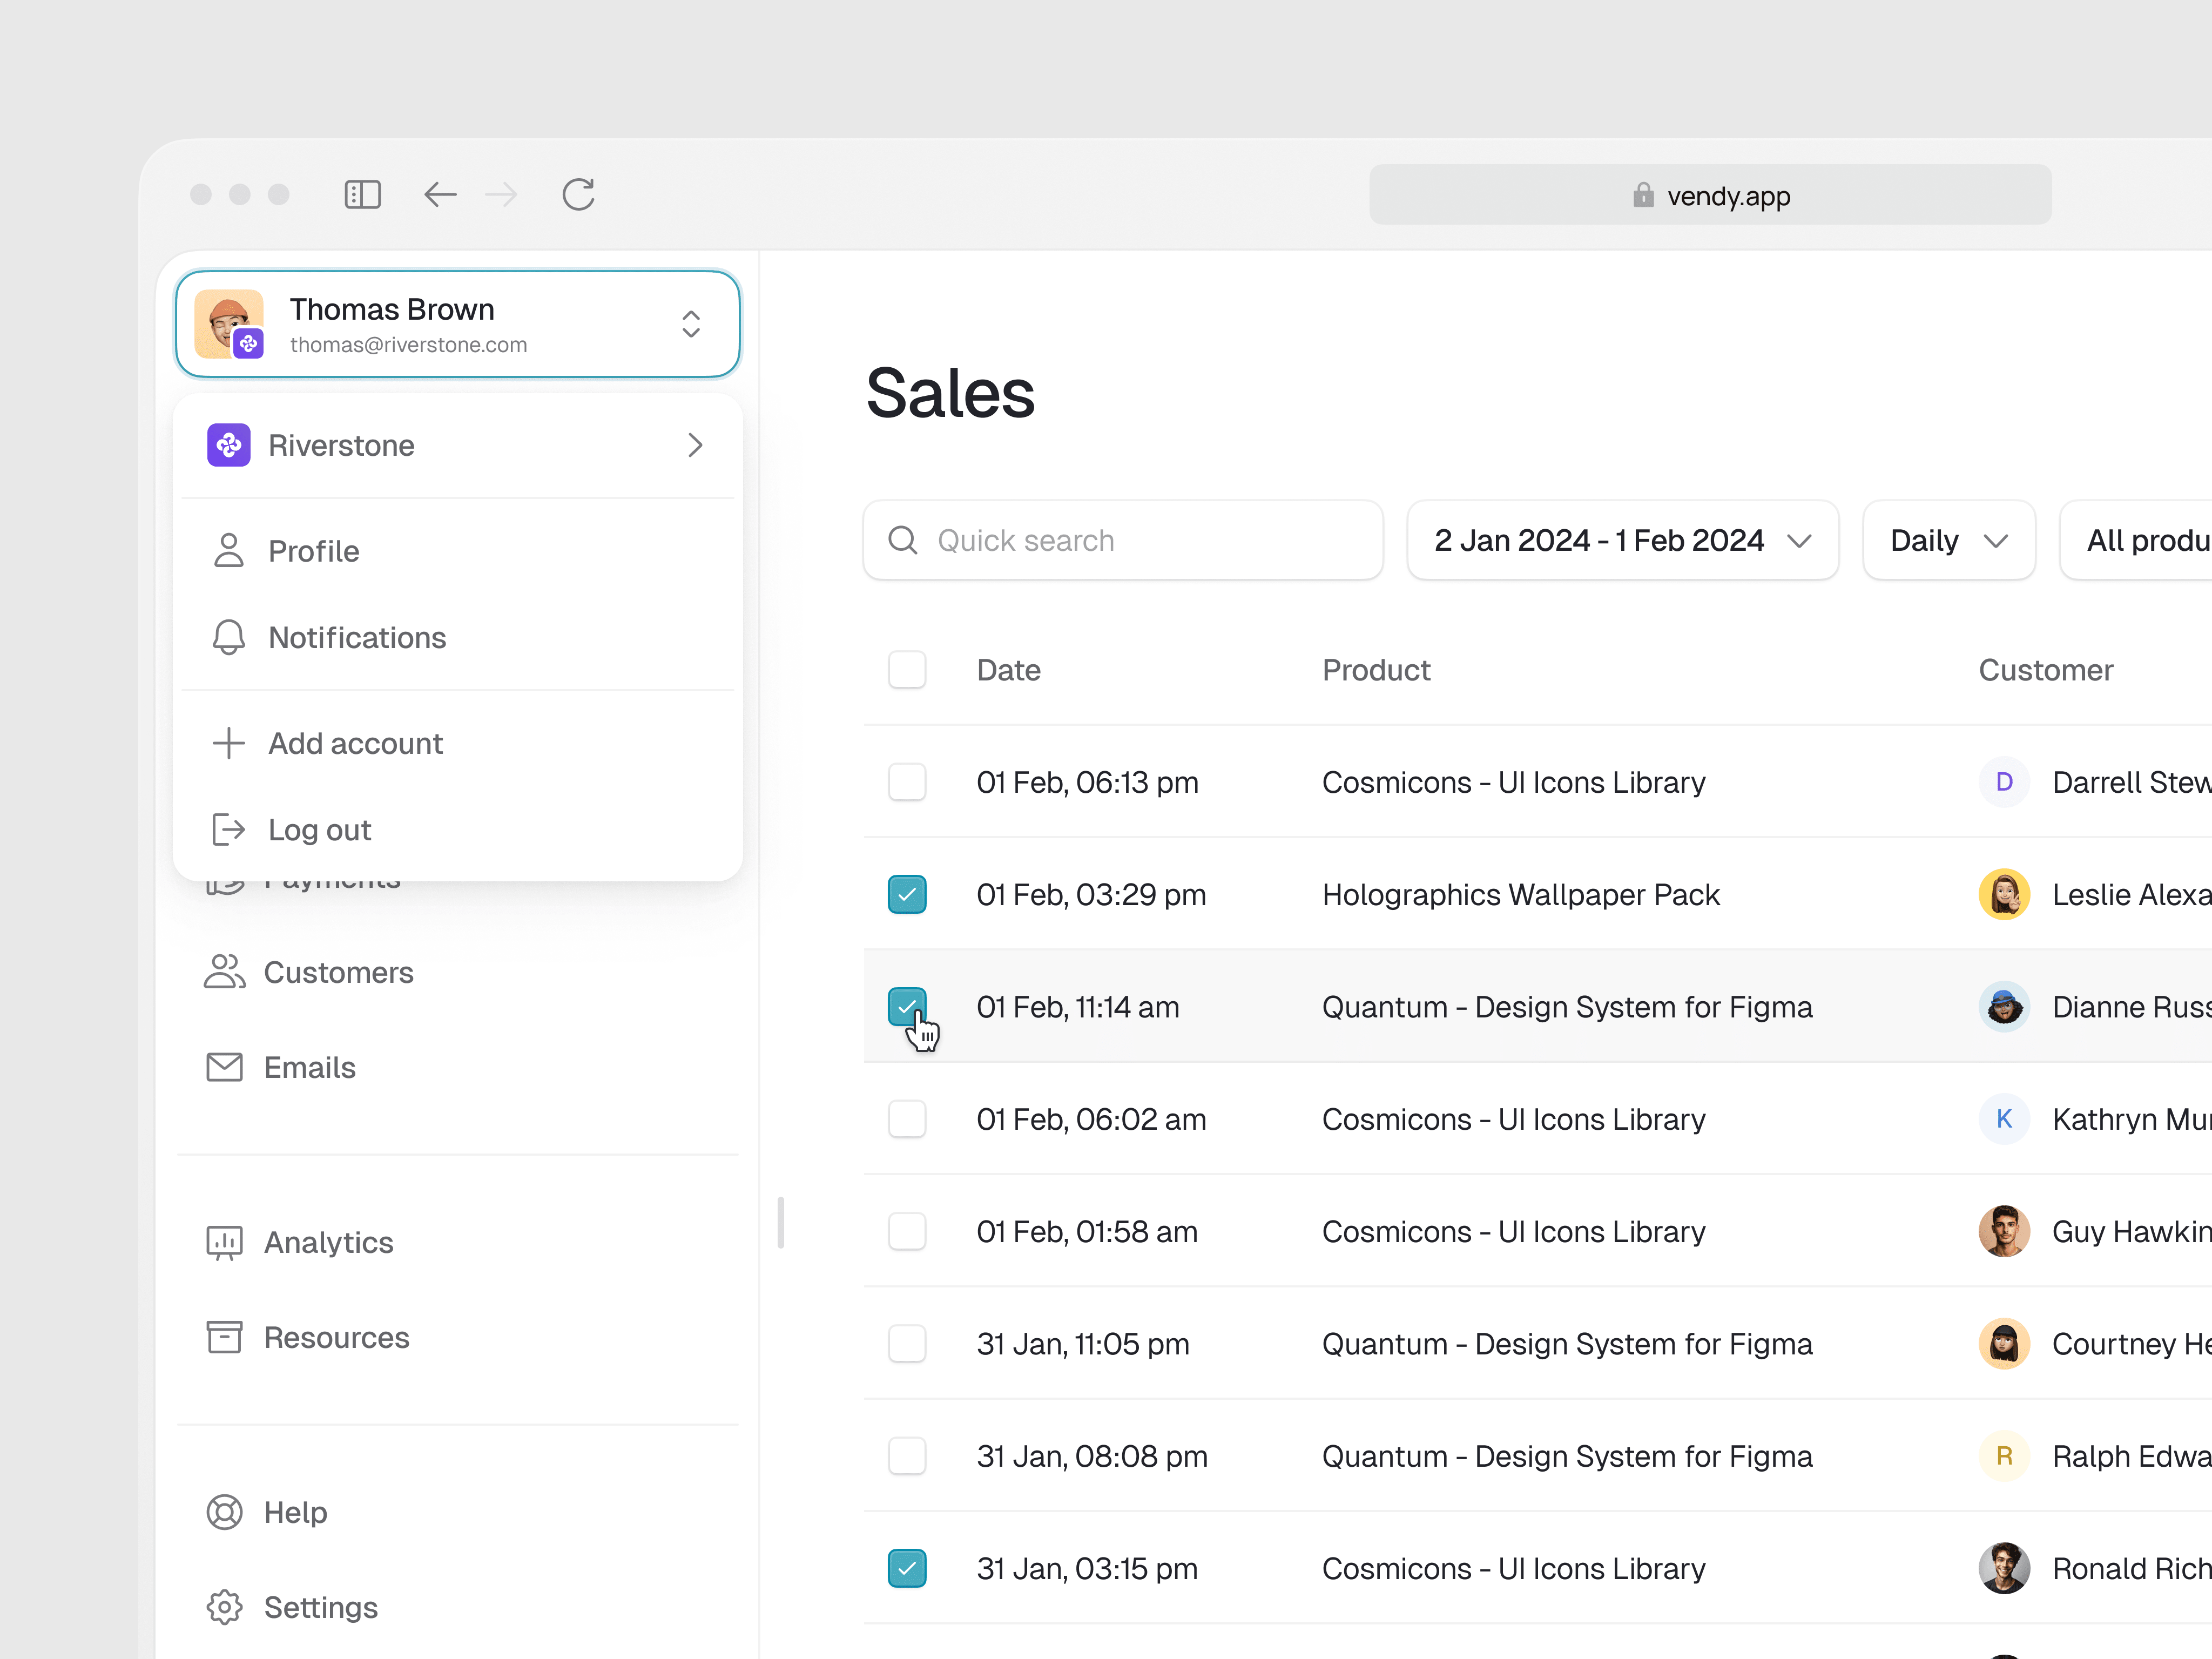This screenshot has height=1659, width=2212.
Task: Toggle the browser sidebar panel icon
Action: coord(362,194)
